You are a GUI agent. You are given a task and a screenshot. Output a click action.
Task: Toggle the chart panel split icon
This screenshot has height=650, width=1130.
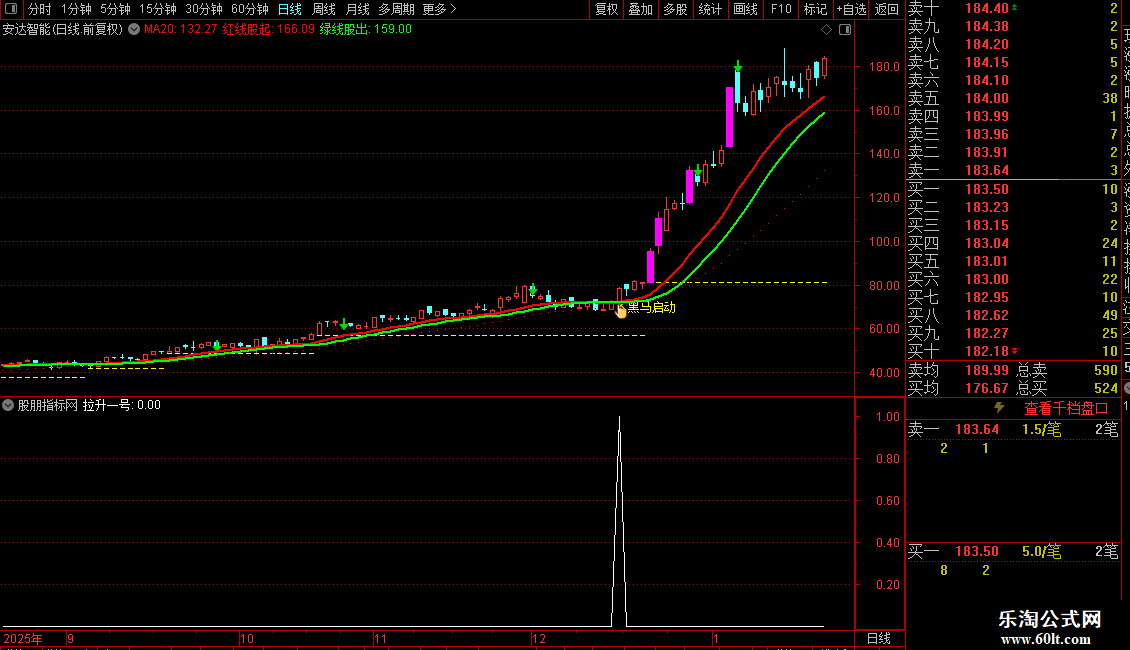click(845, 30)
